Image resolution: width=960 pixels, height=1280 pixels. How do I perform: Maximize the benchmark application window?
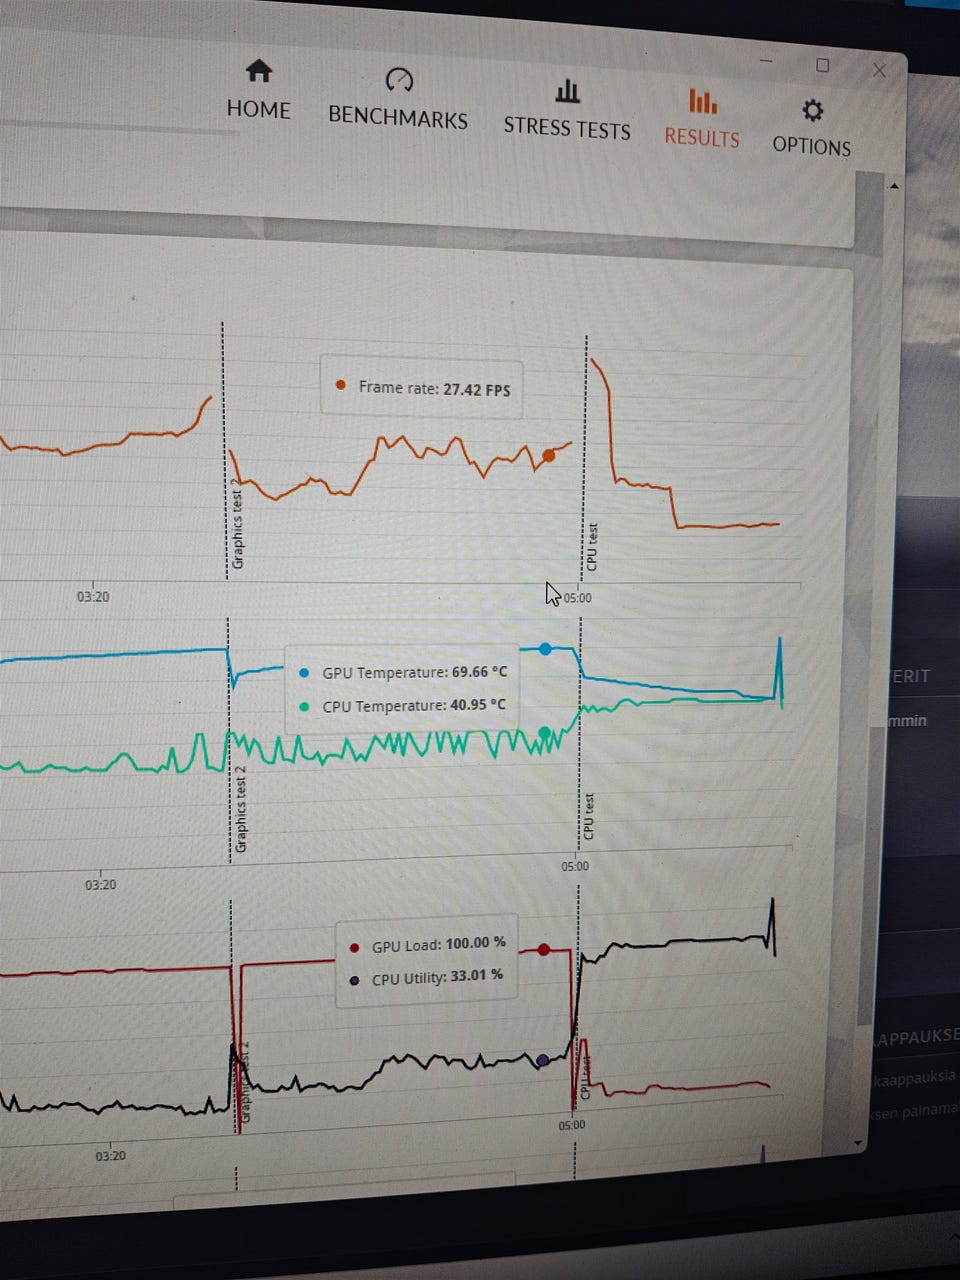(823, 65)
